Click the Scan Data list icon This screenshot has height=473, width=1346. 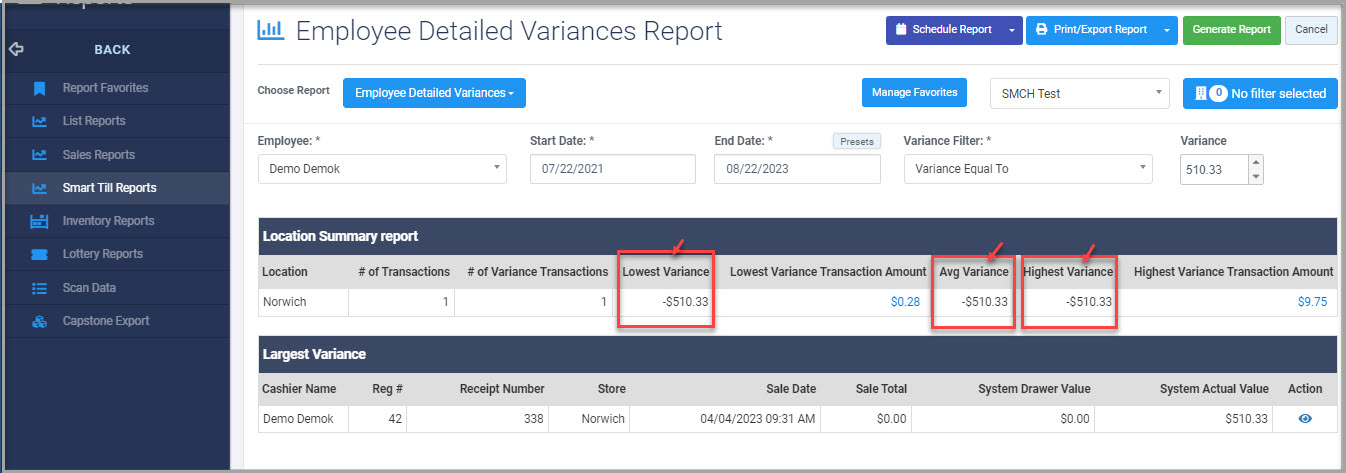40,288
